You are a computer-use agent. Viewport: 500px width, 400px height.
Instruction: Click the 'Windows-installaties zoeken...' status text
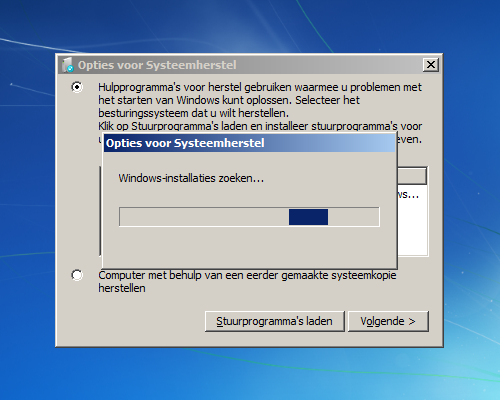pyautogui.click(x=191, y=178)
